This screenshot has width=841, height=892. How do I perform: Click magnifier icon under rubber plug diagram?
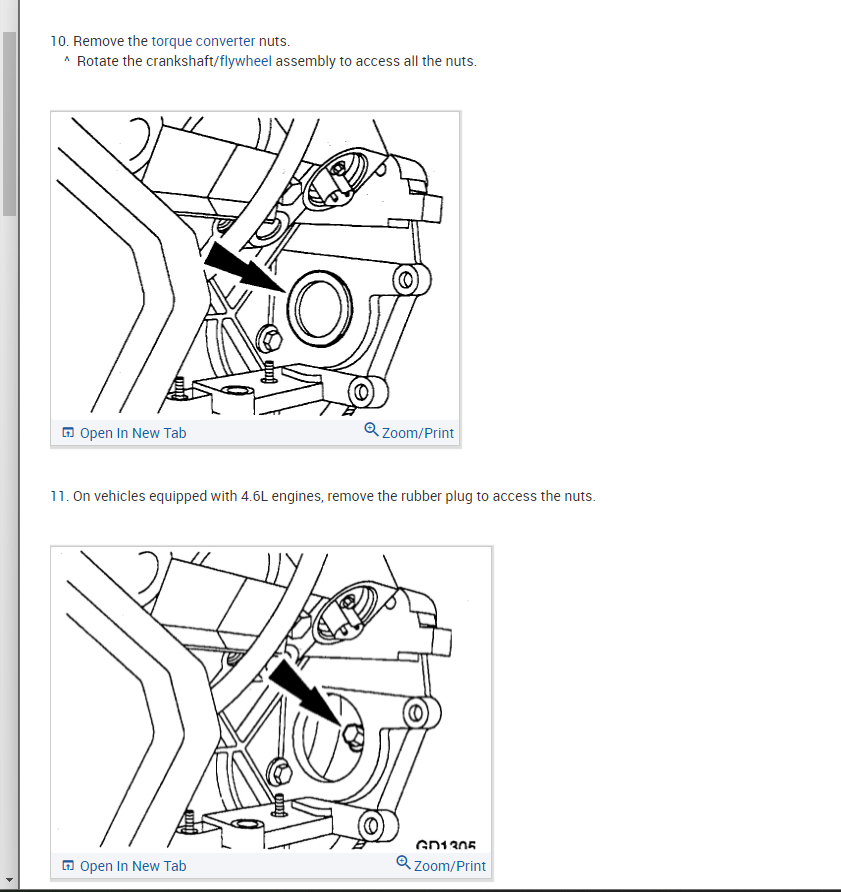point(371,430)
